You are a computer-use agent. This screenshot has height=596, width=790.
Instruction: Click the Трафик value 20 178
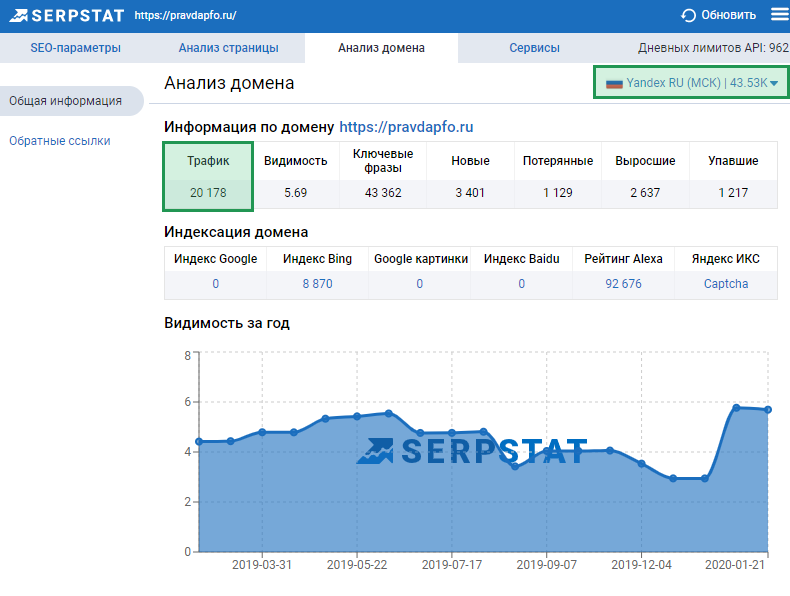point(208,193)
